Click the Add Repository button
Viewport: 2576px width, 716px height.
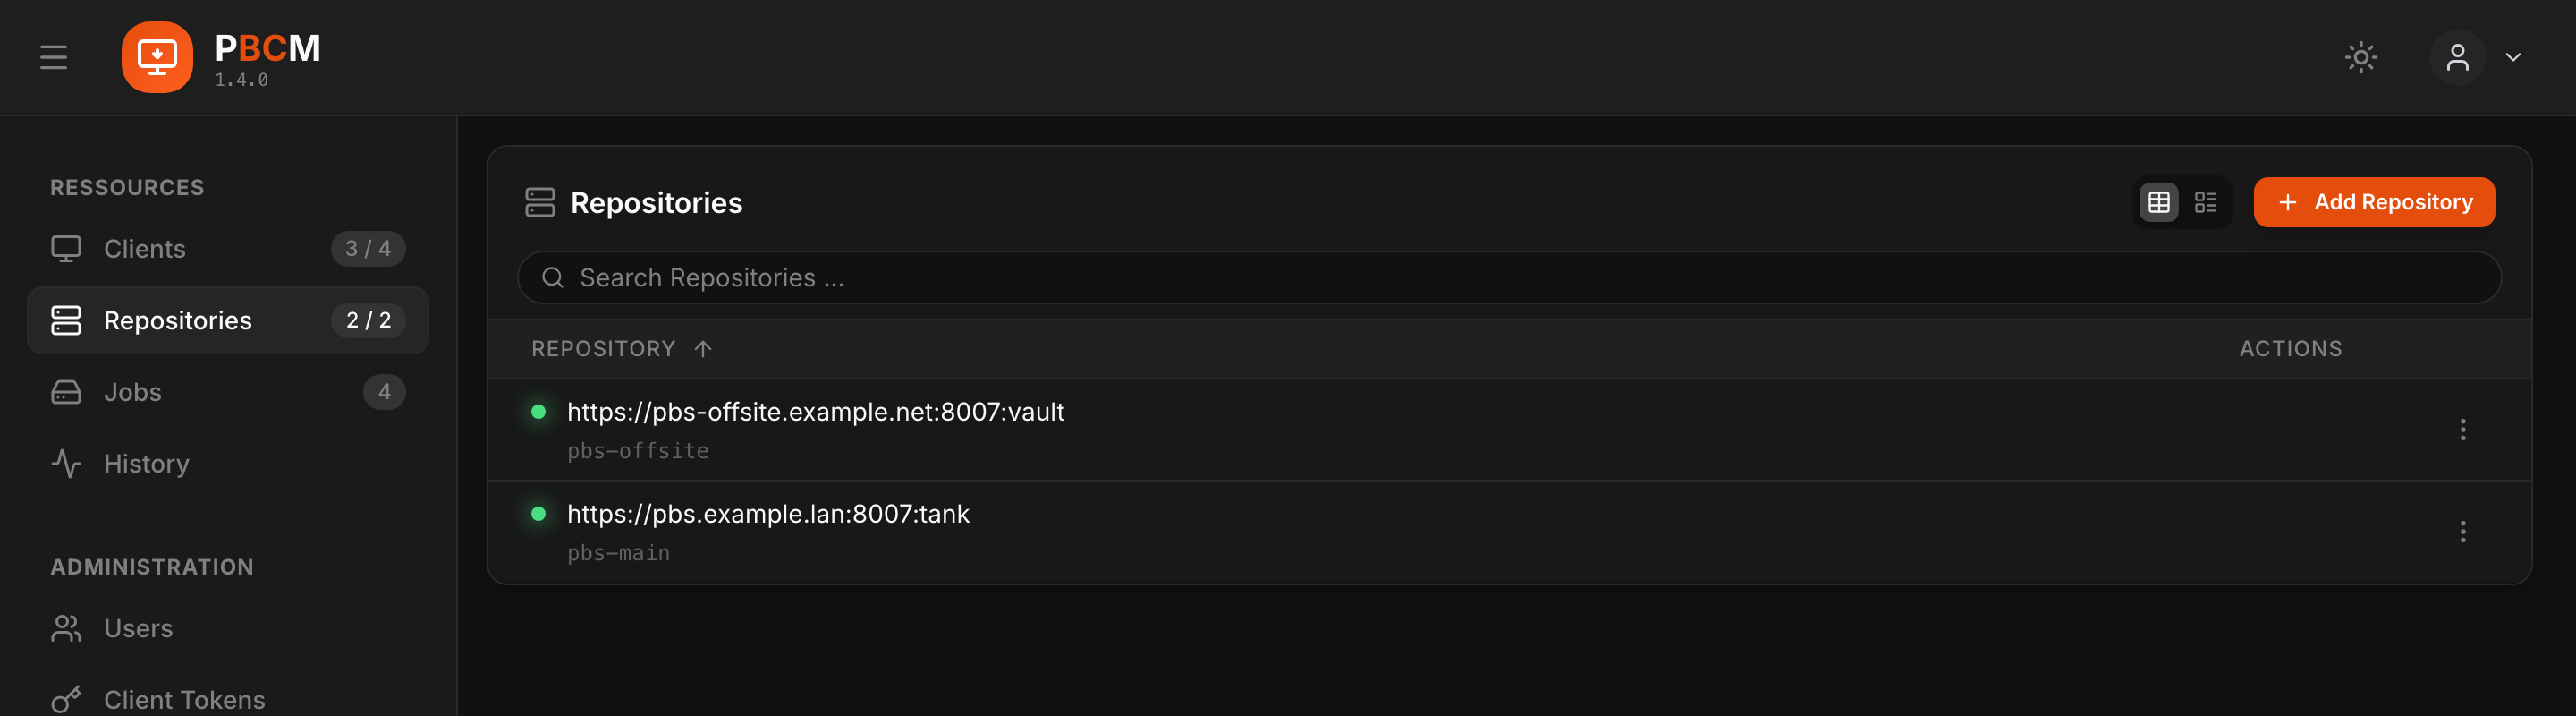pyautogui.click(x=2374, y=202)
